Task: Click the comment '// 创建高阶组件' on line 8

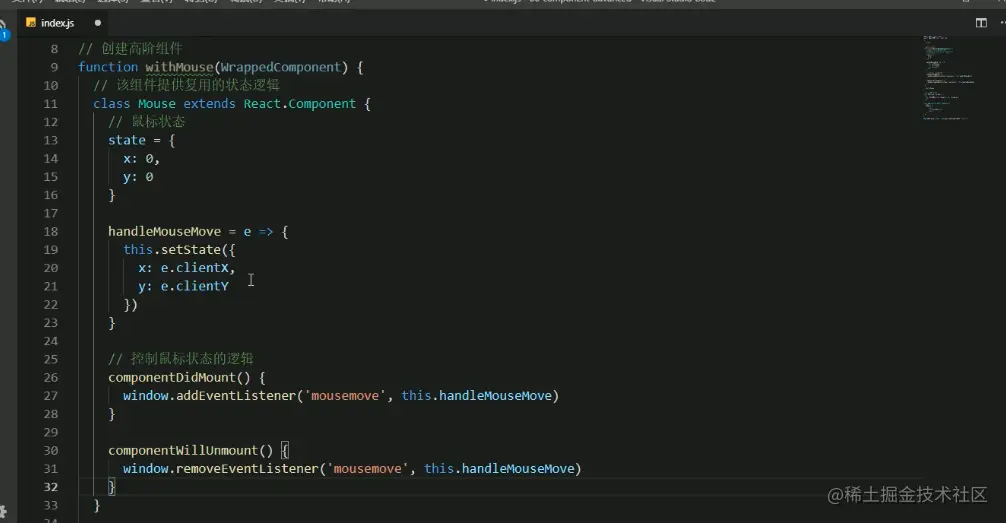Action: pos(130,49)
